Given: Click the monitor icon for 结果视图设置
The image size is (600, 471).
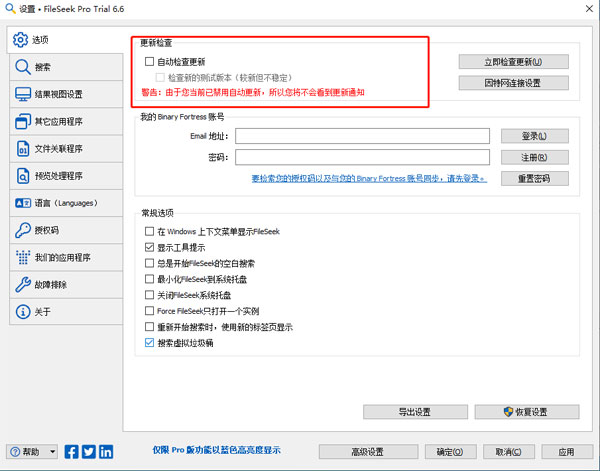Looking at the screenshot, I should coord(23,94).
